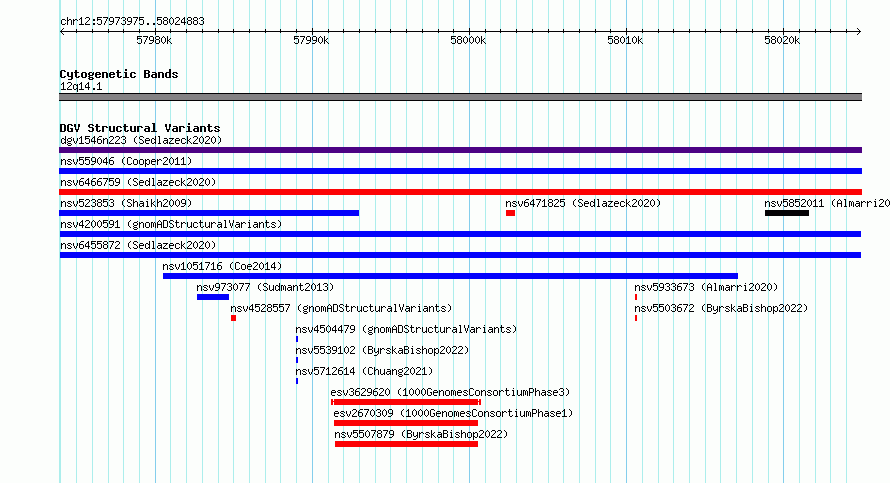Click tiny red nsv5503672 variant marker
This screenshot has width=890, height=483.
(636, 318)
